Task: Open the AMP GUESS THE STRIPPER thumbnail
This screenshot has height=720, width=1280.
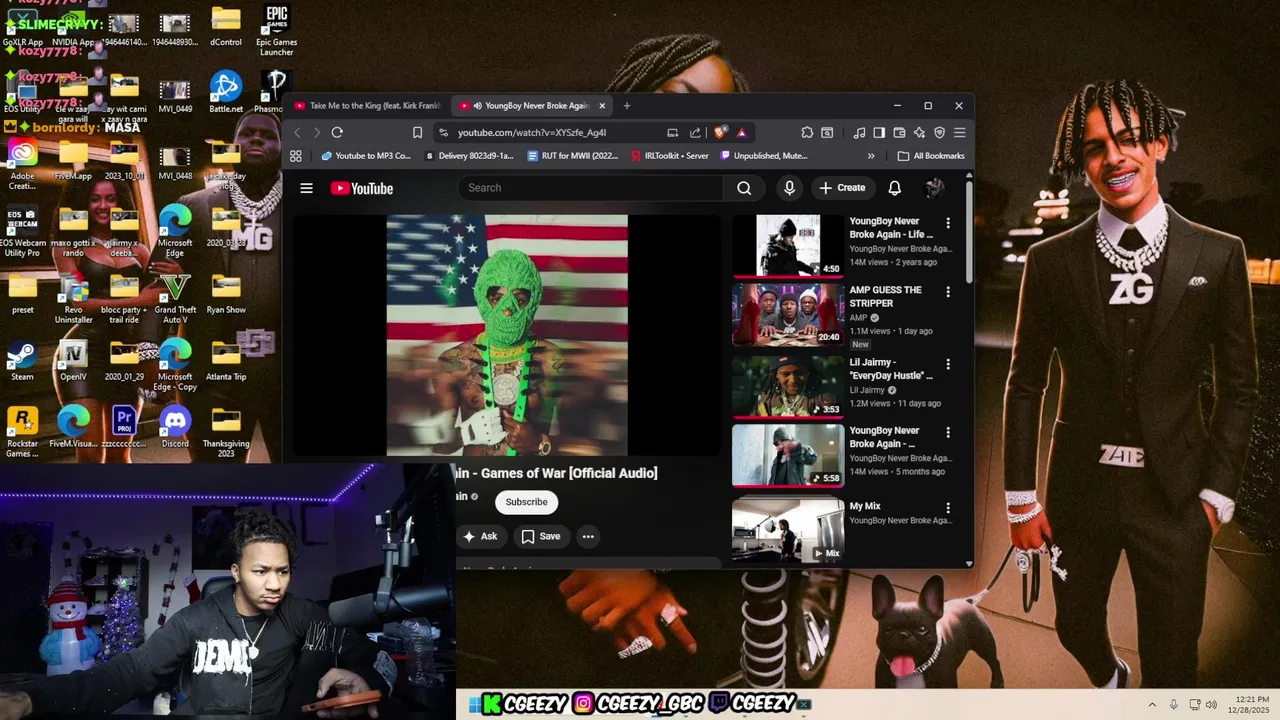Action: [788, 315]
